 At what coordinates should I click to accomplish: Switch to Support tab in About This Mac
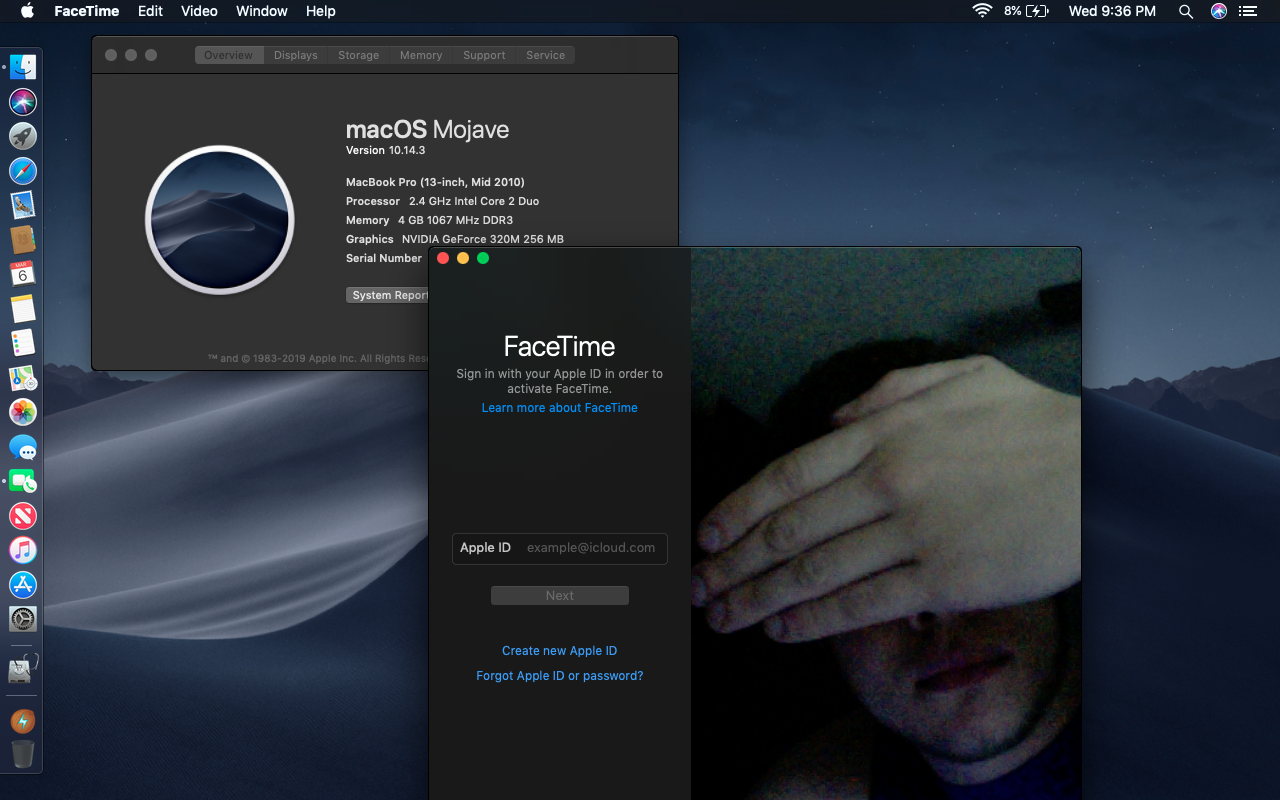coord(484,55)
